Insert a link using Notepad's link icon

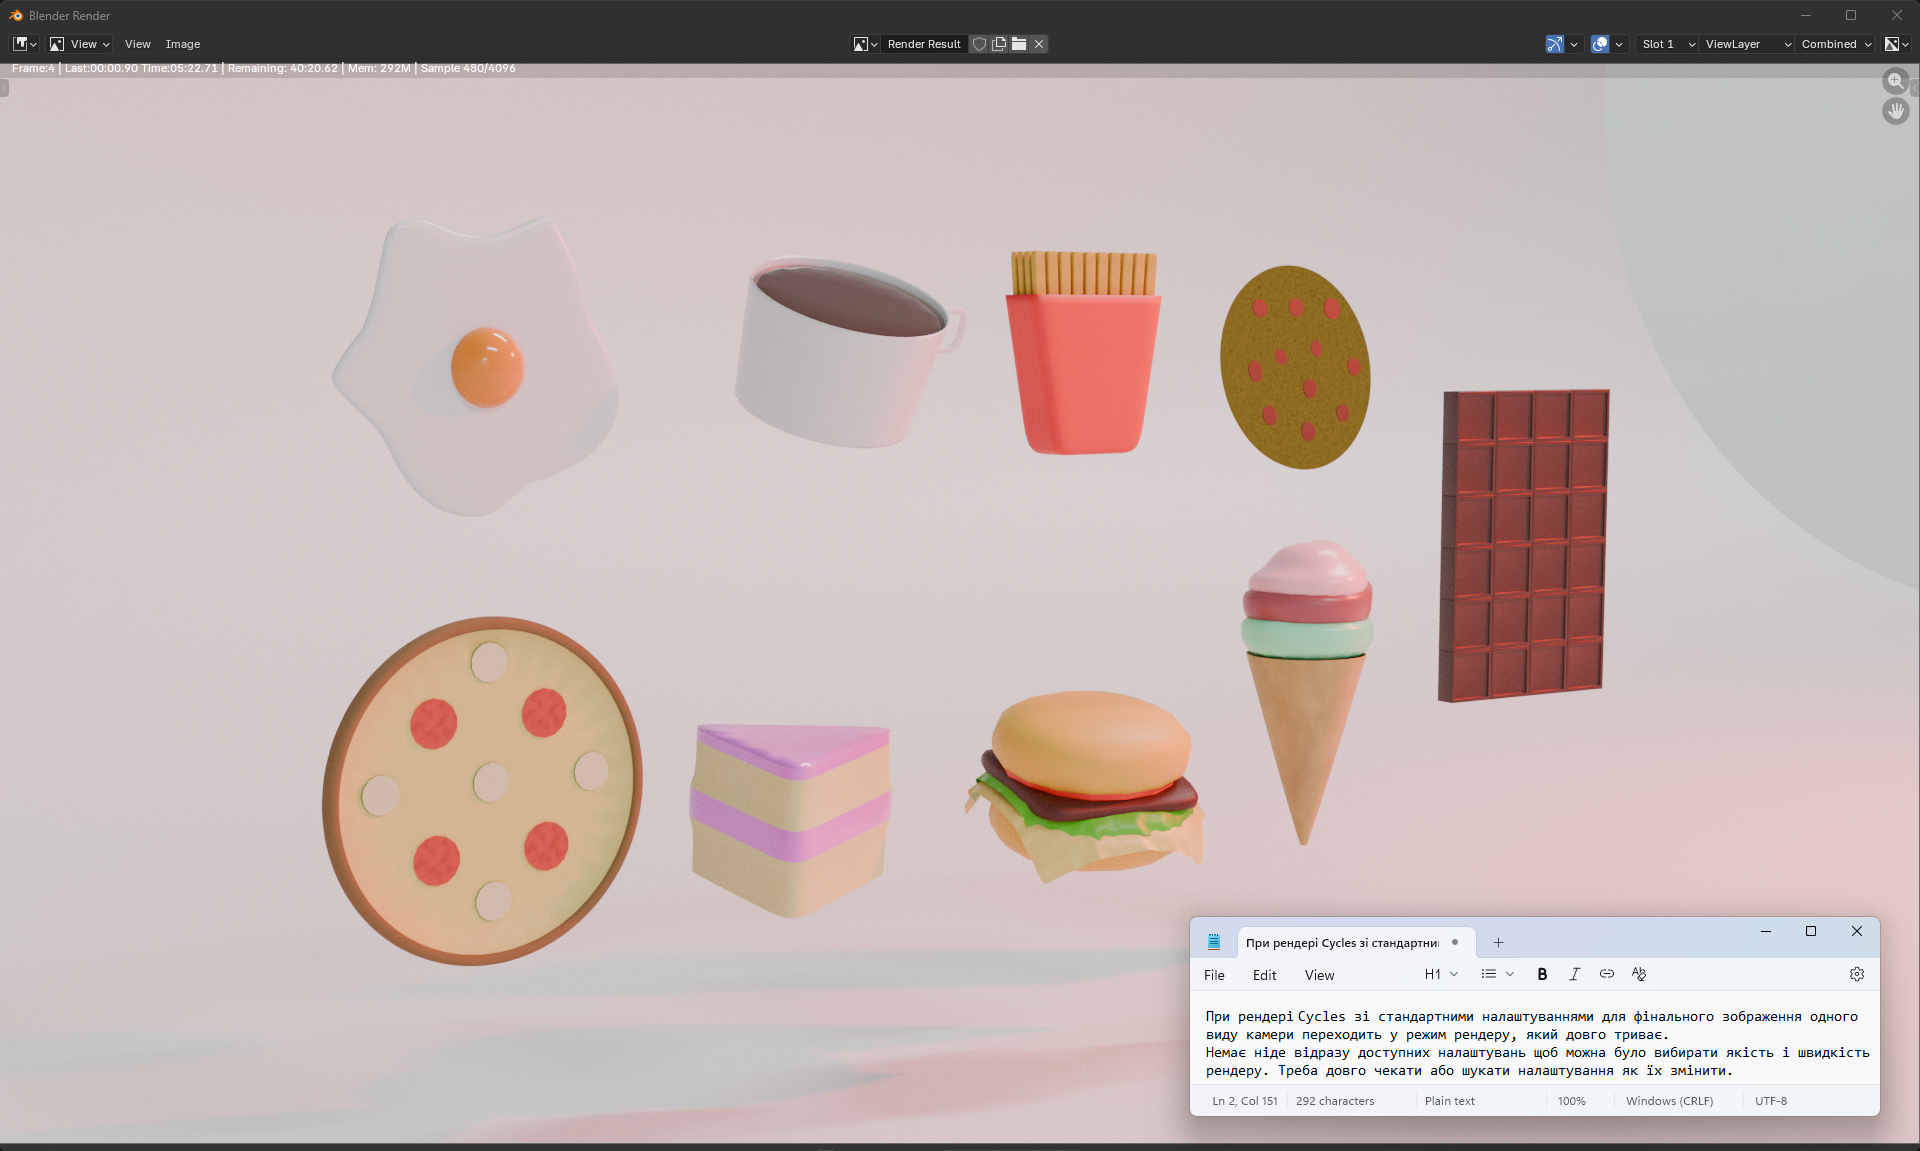point(1606,974)
